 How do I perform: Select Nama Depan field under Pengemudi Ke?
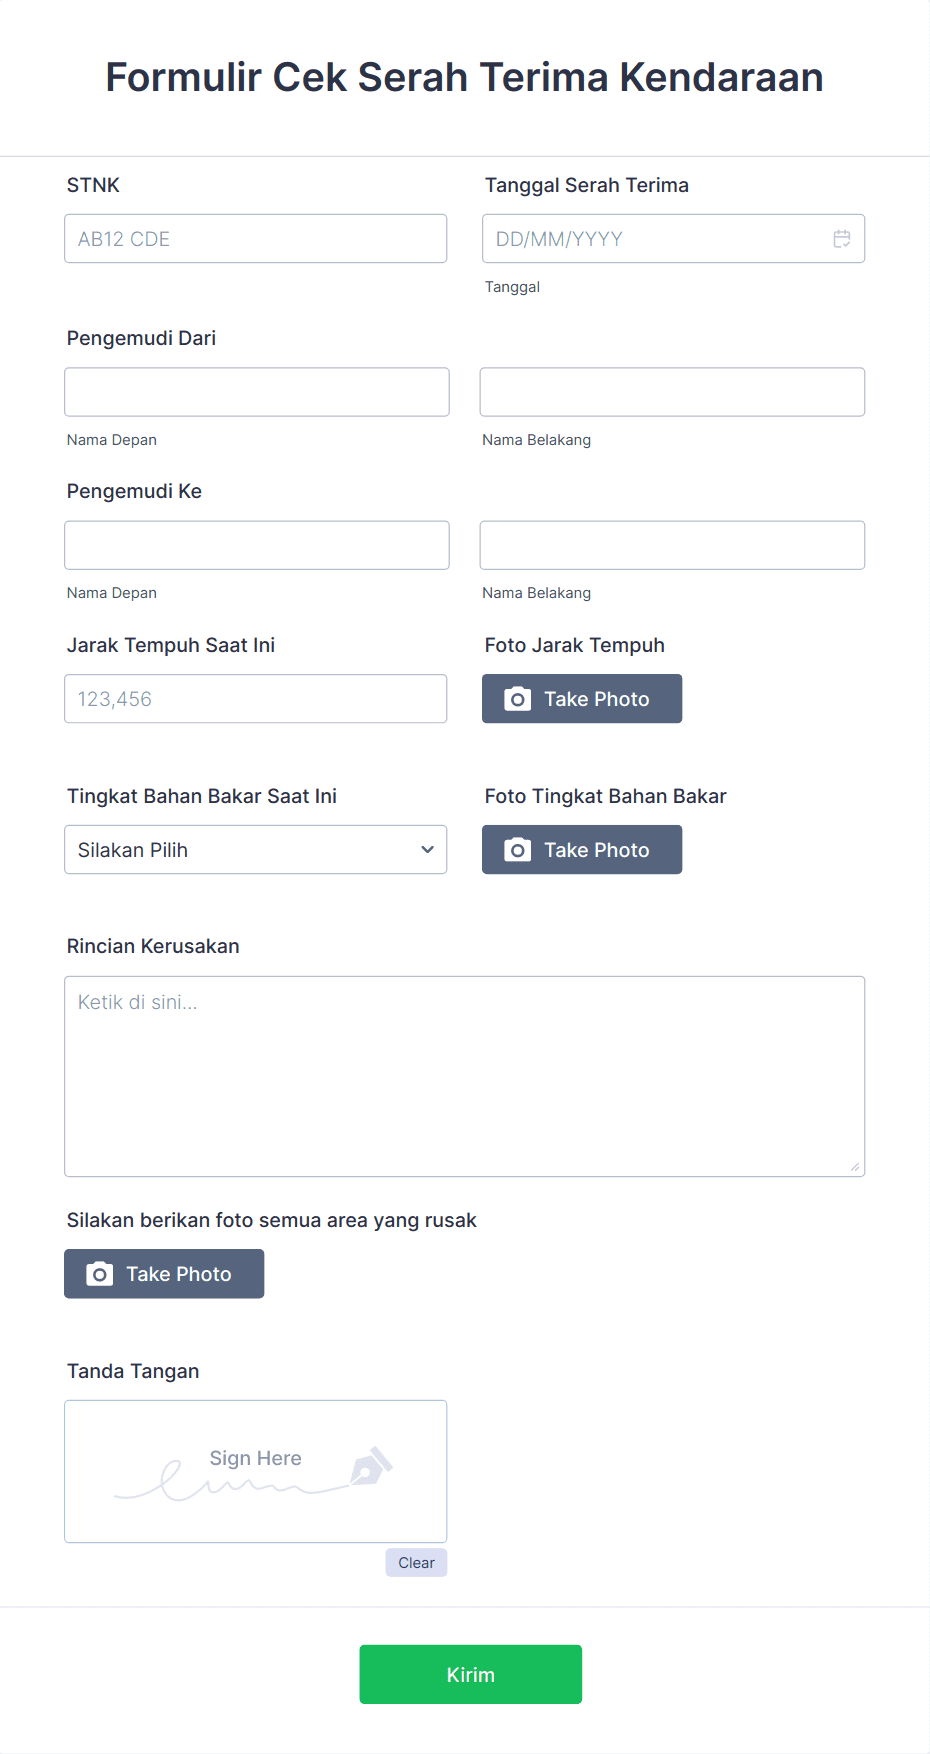[256, 544]
